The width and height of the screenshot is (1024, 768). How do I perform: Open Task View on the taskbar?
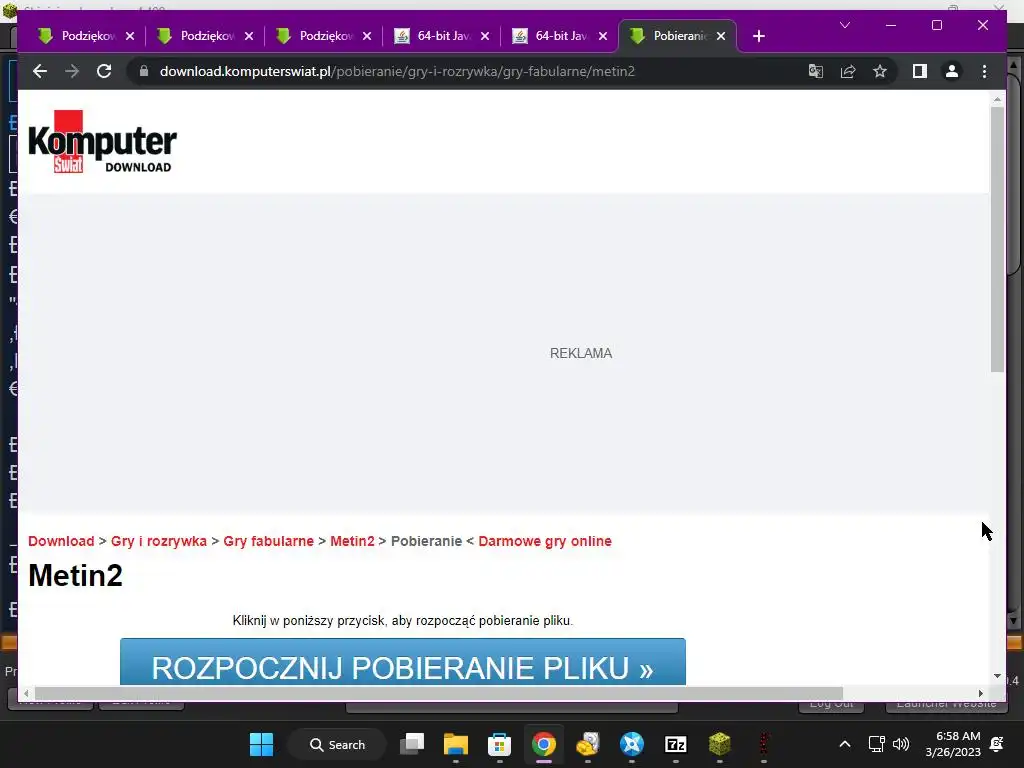coord(412,744)
